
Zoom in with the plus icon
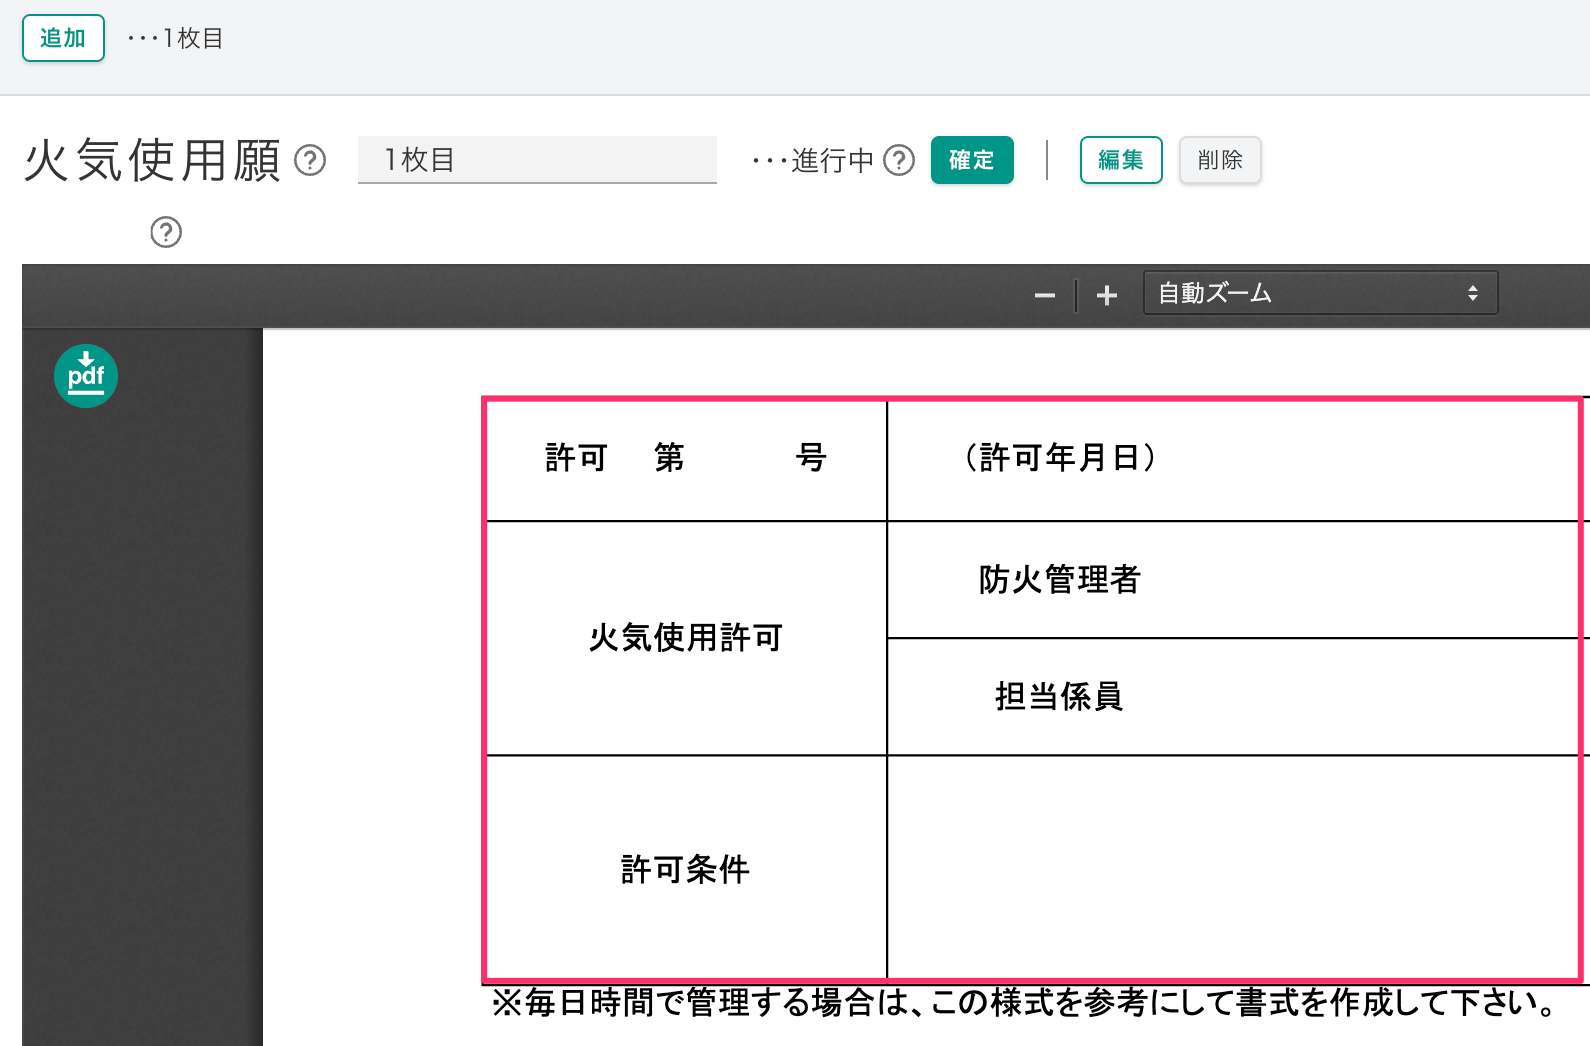1106,295
